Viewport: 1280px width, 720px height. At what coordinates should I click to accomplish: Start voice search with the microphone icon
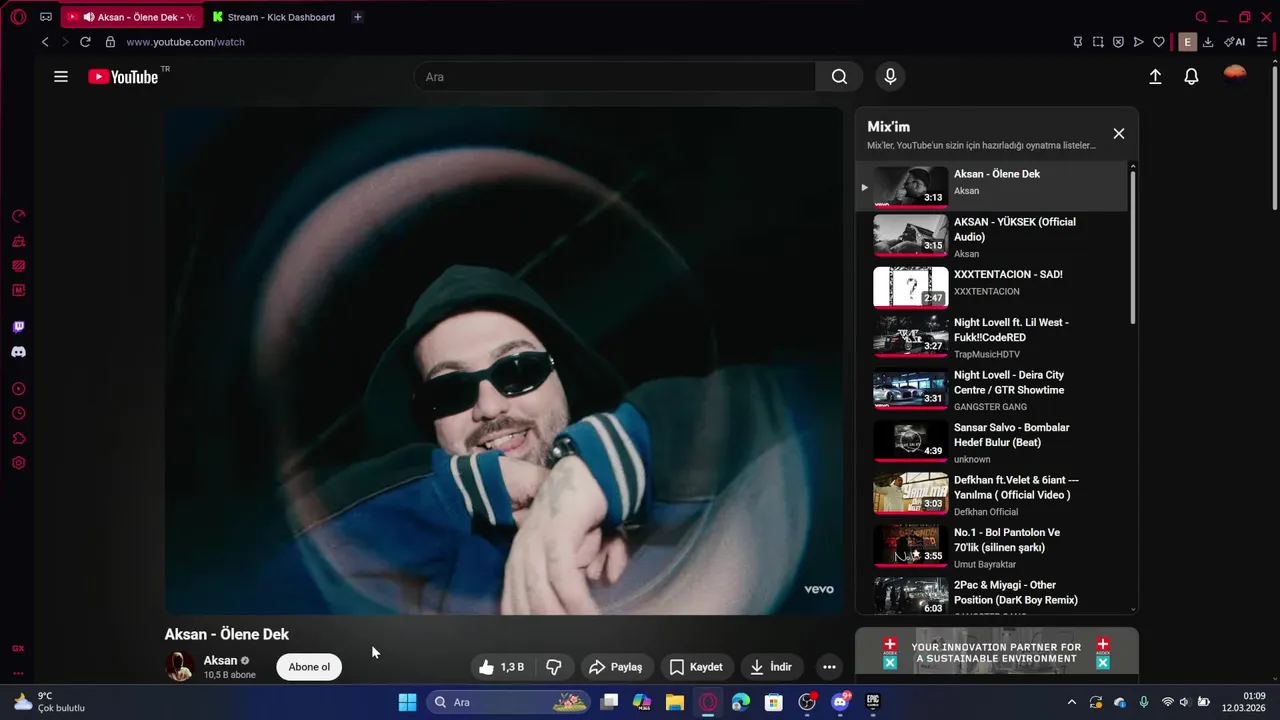point(890,77)
